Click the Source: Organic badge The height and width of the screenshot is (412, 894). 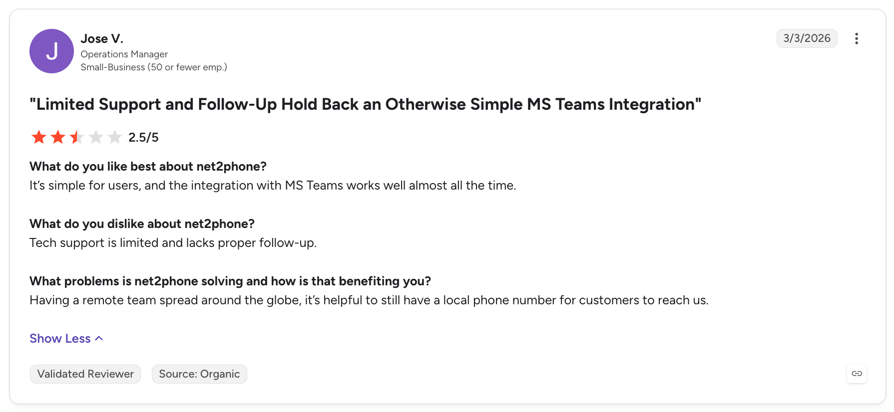(200, 374)
